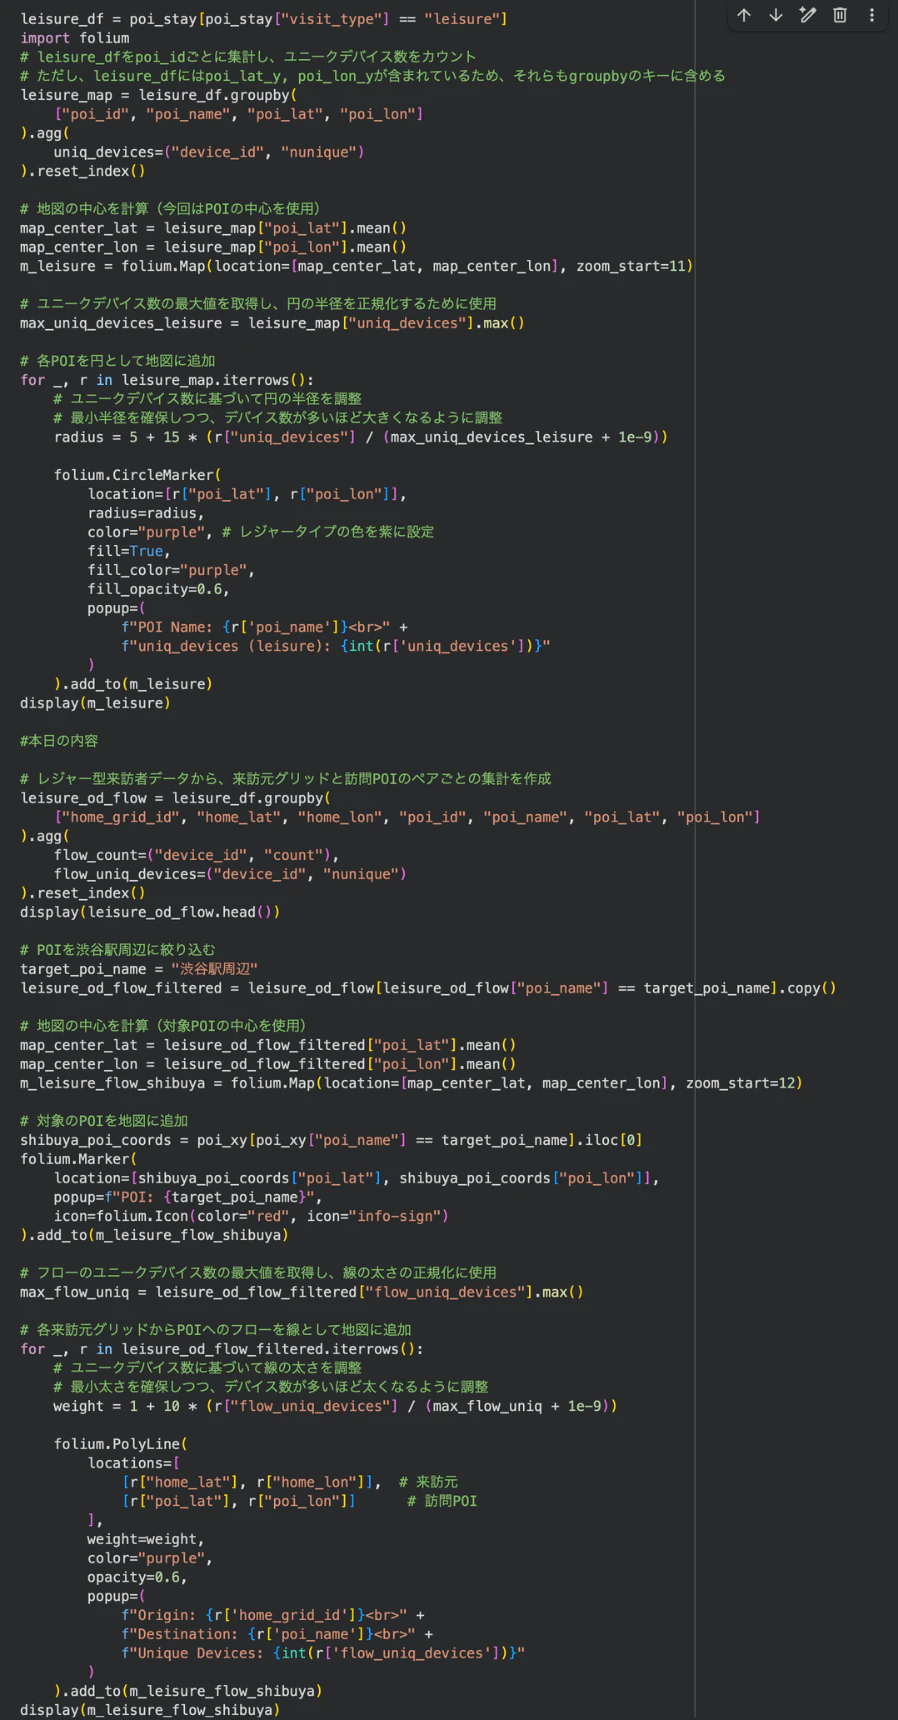This screenshot has width=898, height=1720.
Task: Click 'popup=f"POI: {target_poi_name}",' line
Action: (188, 1197)
